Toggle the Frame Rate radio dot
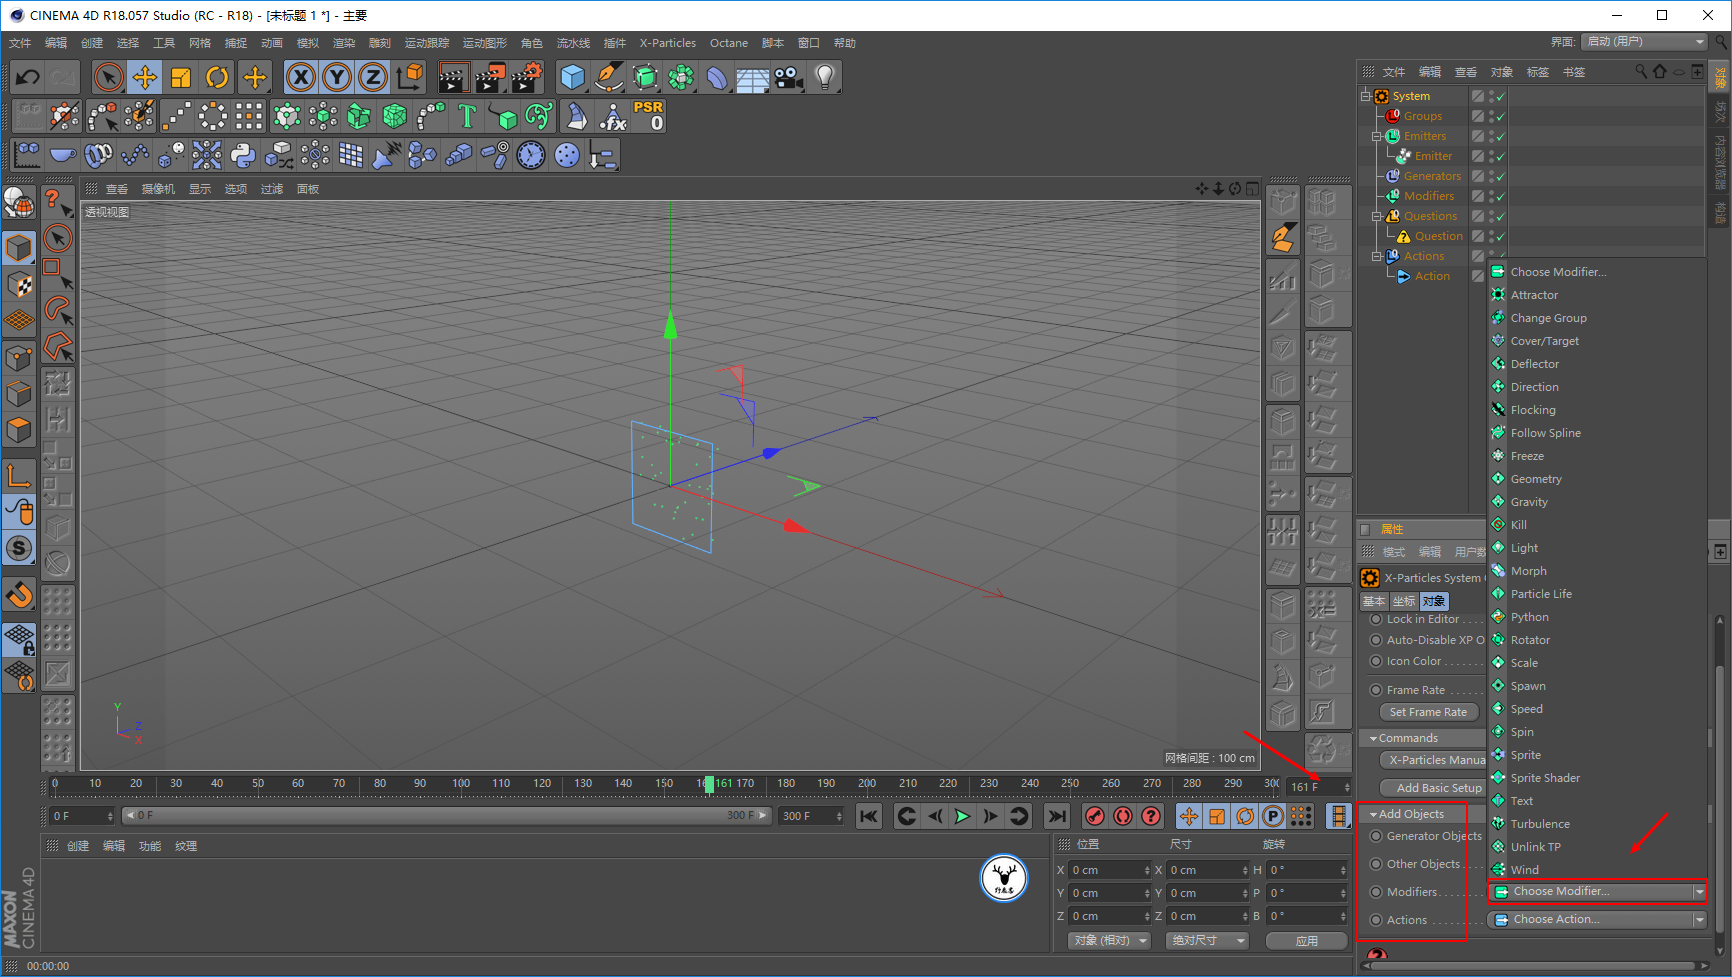 [x=1376, y=690]
